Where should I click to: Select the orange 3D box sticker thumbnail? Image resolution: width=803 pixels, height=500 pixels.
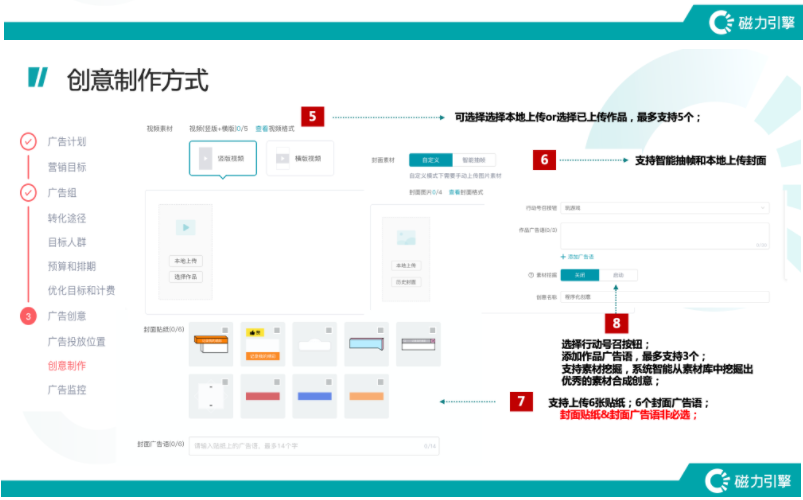(x=211, y=344)
